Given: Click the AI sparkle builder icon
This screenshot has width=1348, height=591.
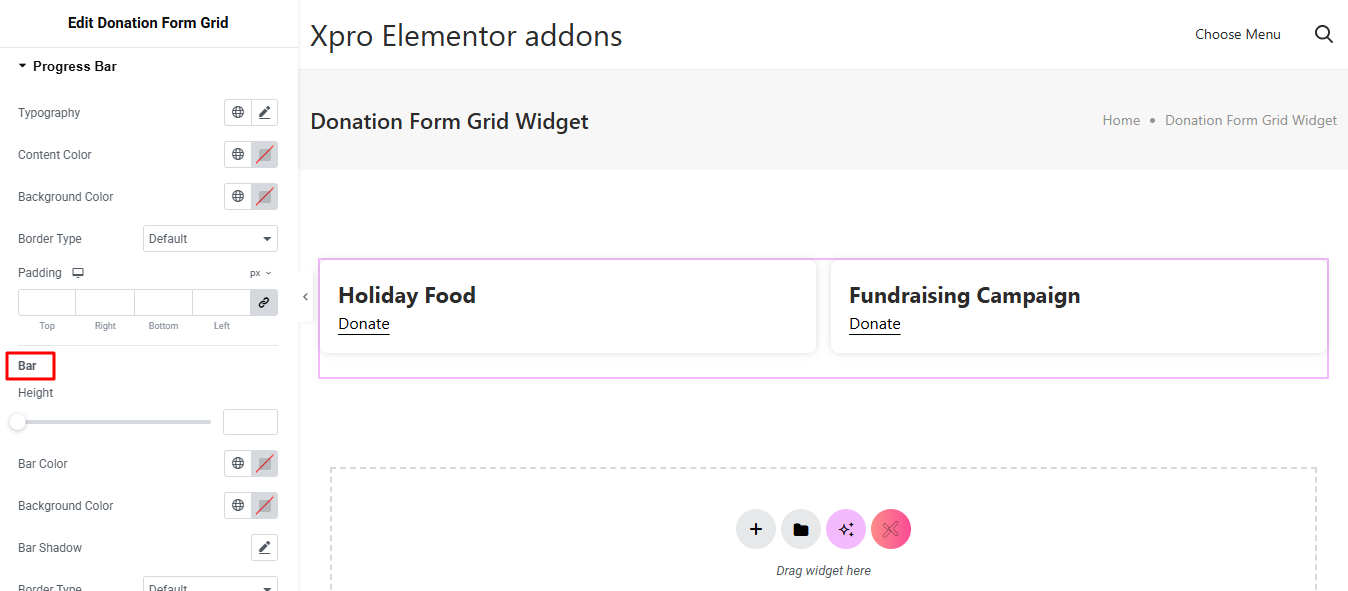Looking at the screenshot, I should coord(846,529).
